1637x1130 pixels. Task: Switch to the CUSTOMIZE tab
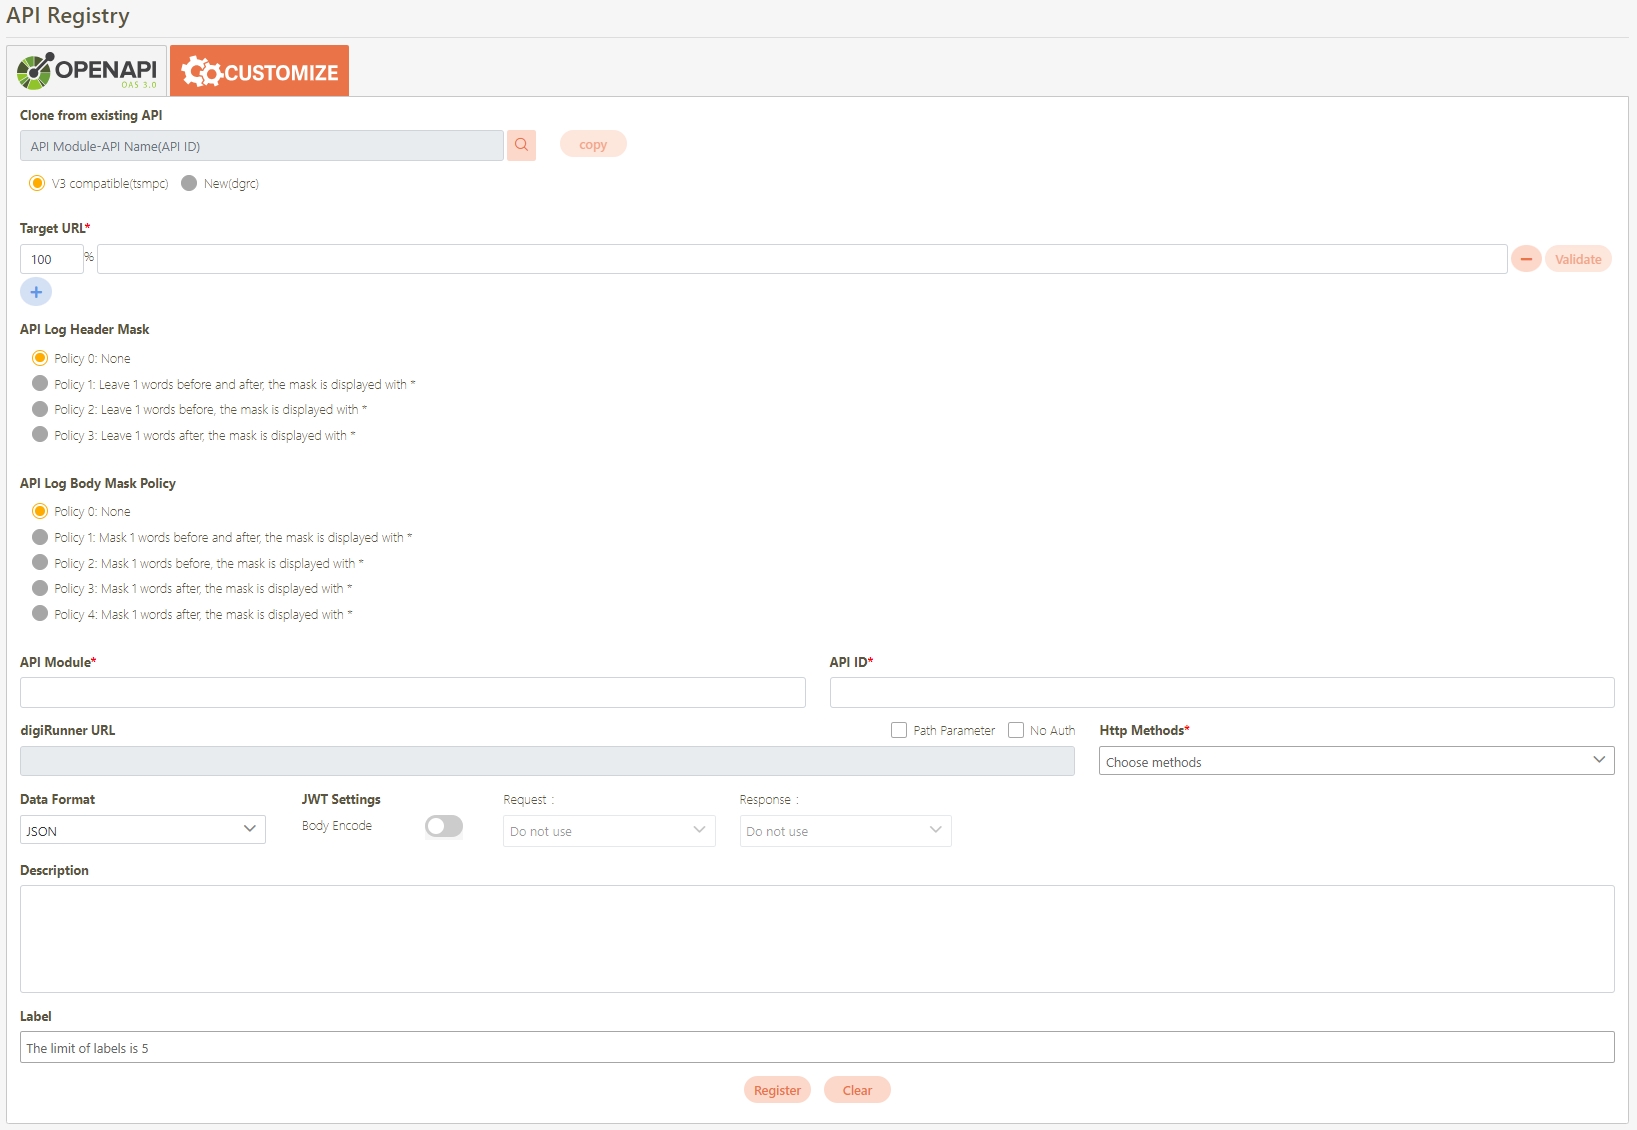coord(260,71)
